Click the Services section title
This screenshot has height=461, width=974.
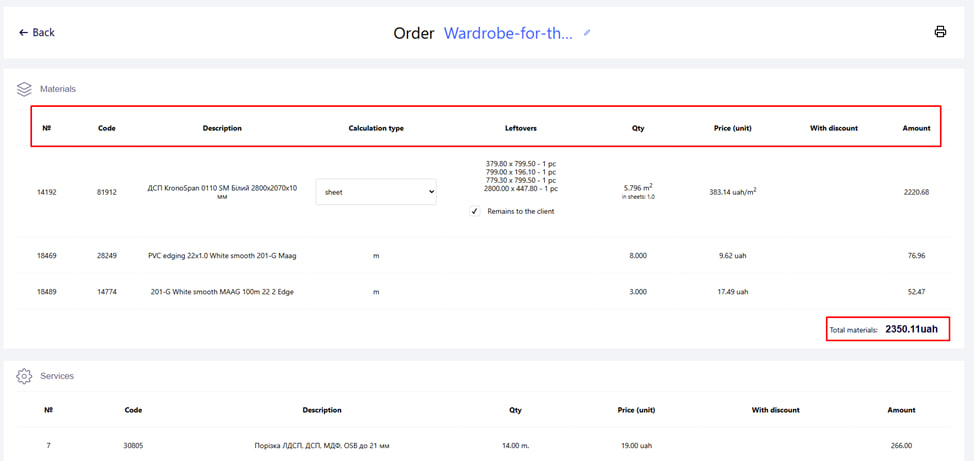pyautogui.click(x=57, y=376)
